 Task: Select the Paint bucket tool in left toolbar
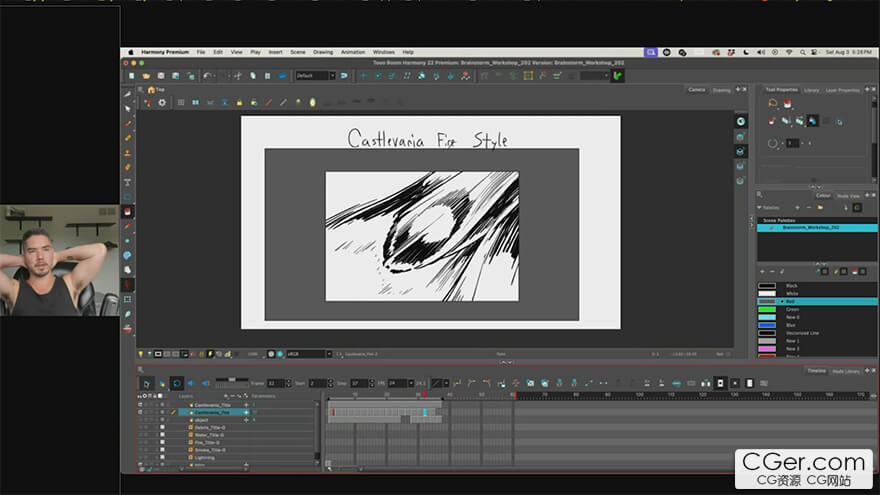(x=127, y=212)
